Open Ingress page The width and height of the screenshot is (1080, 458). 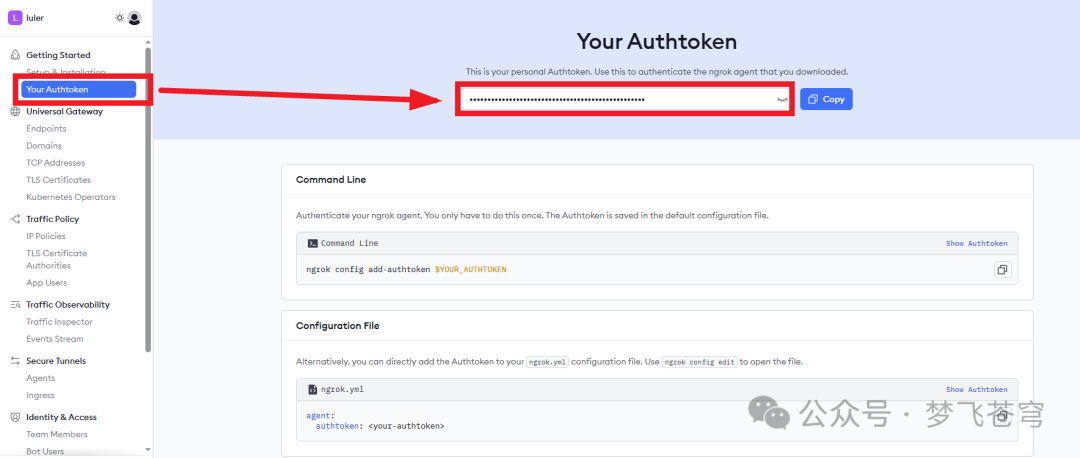pos(40,395)
